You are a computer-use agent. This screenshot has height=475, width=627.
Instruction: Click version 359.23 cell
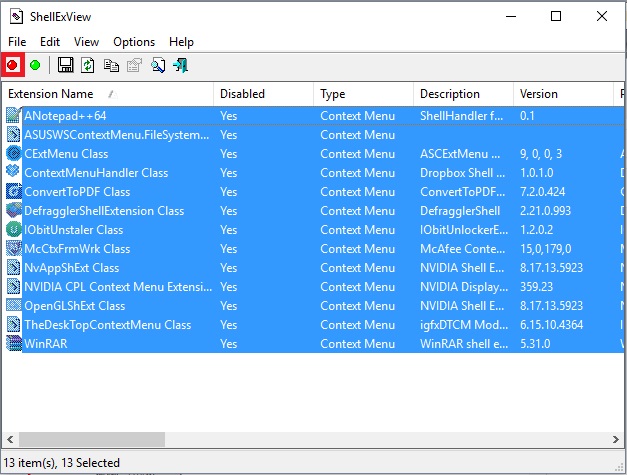[537, 287]
